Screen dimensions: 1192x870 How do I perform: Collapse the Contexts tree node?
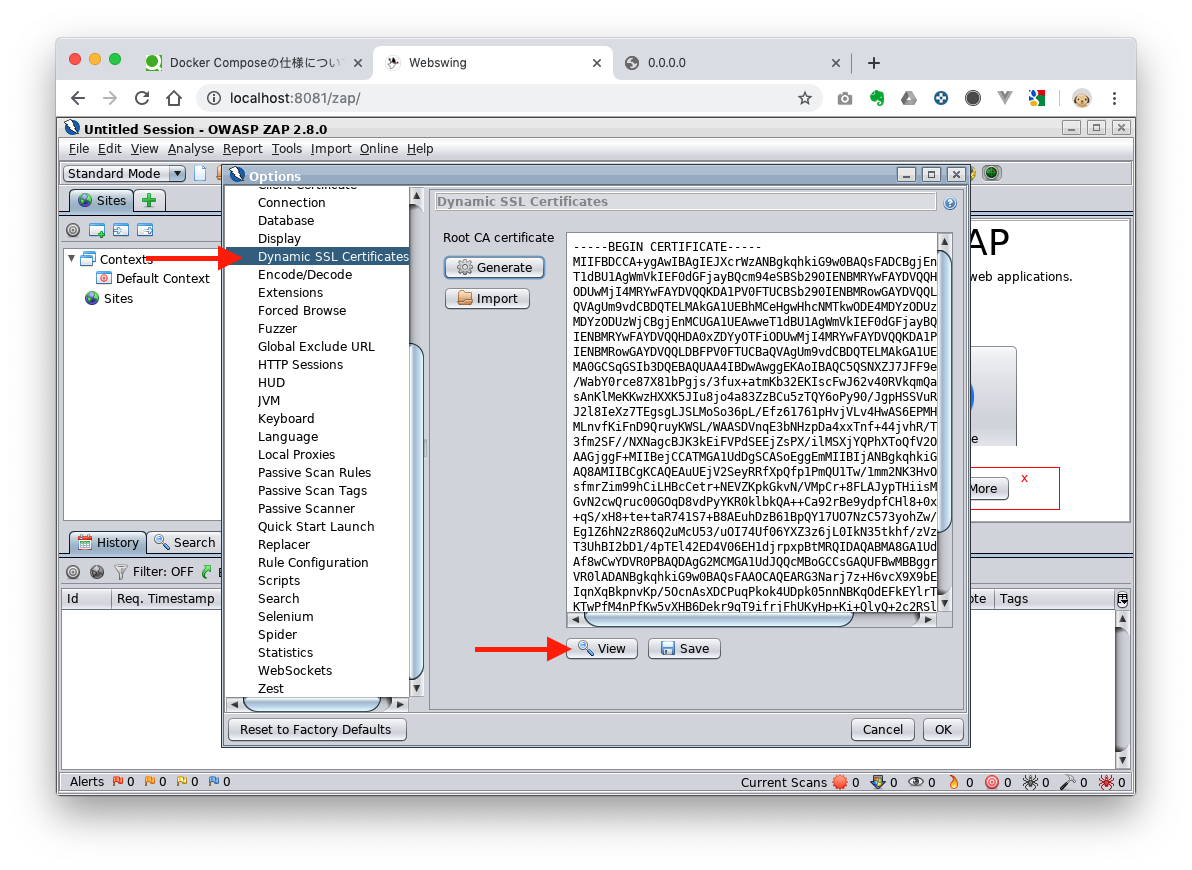coord(71,259)
